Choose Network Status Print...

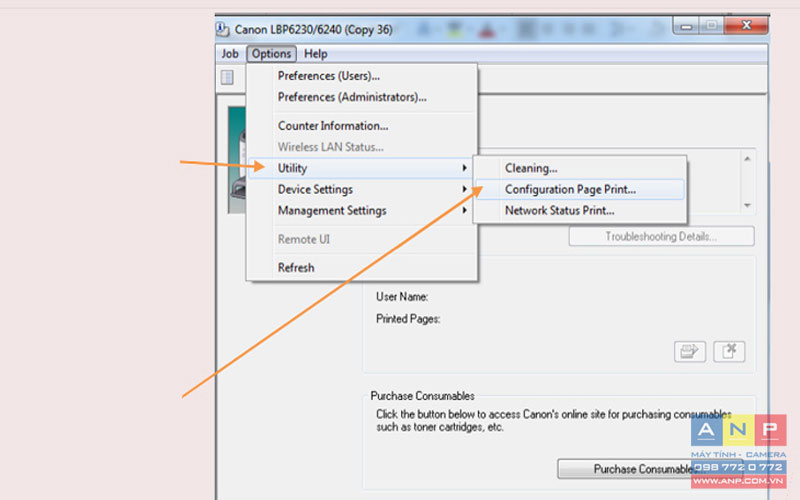point(580,211)
